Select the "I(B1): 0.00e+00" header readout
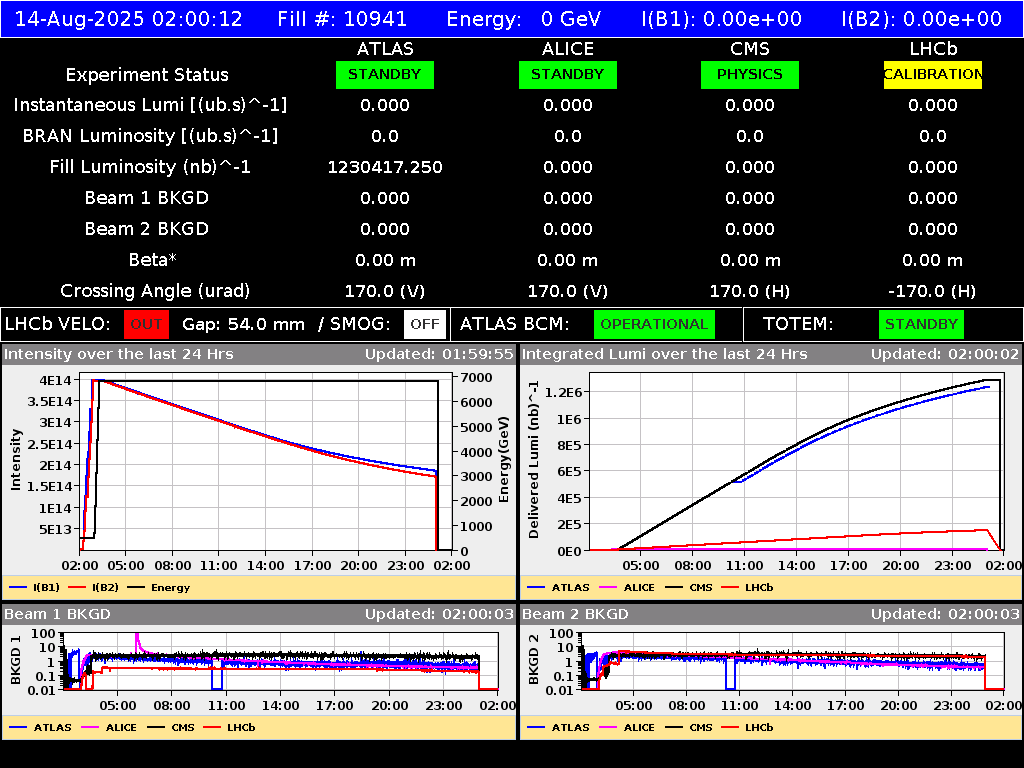The width and height of the screenshot is (1024, 768). pyautogui.click(x=722, y=19)
